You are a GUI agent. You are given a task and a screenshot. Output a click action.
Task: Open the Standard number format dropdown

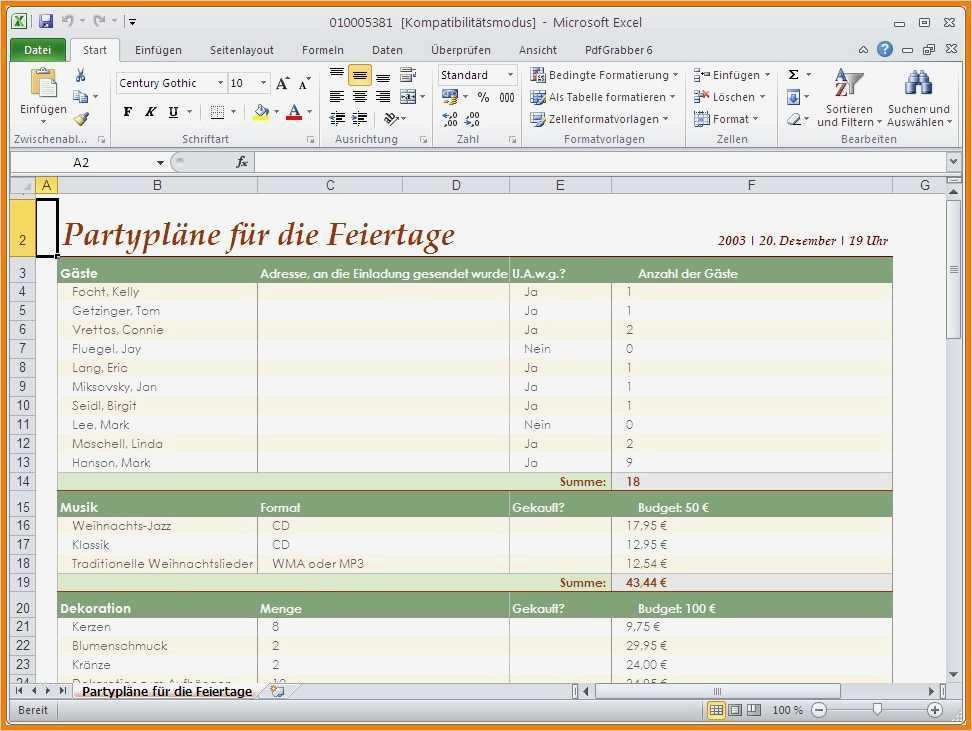(x=510, y=74)
